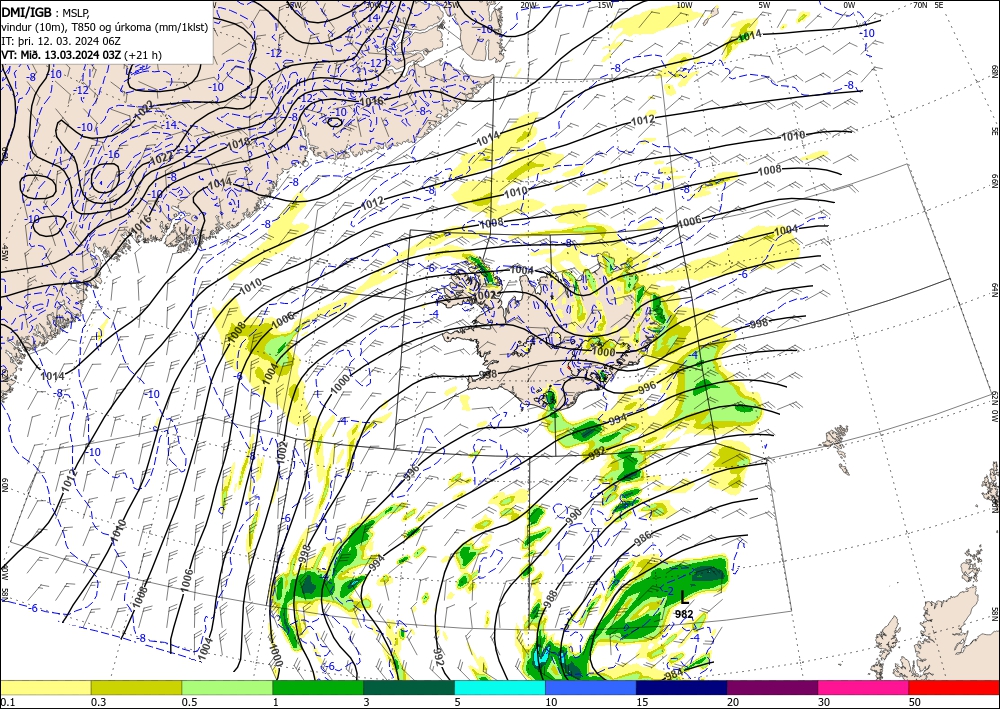Screen dimensions: 1000x709
Task: Click the '15W' longitude label
Action: (606, 5)
